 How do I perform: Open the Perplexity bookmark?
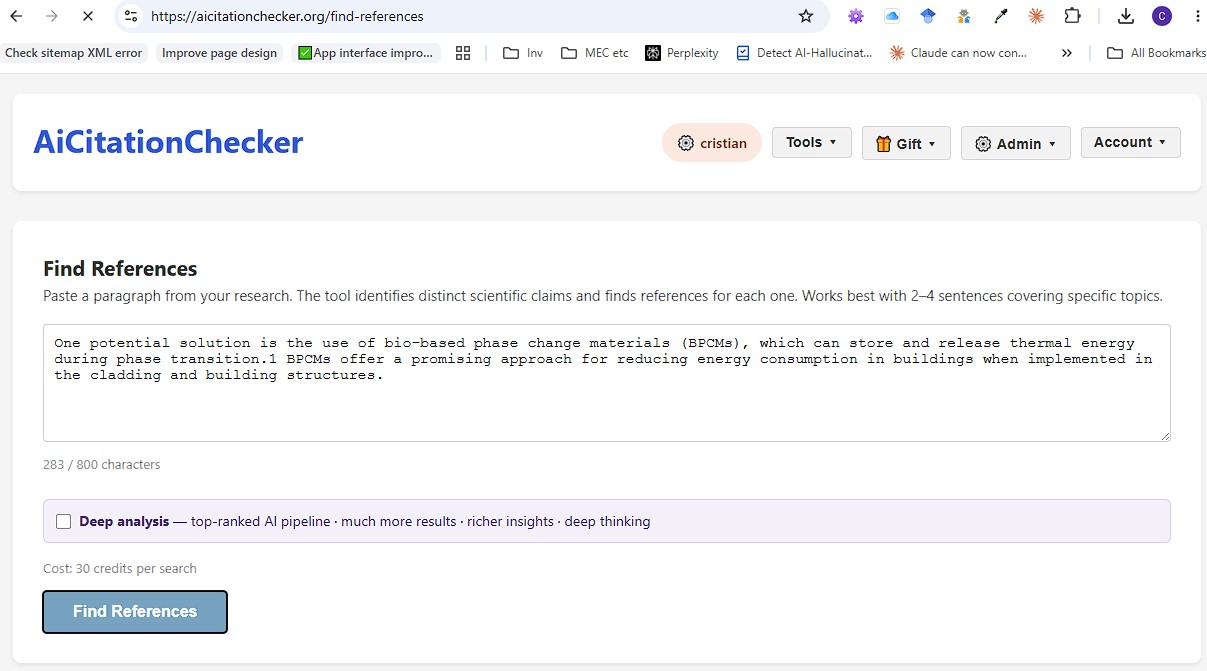pos(682,53)
